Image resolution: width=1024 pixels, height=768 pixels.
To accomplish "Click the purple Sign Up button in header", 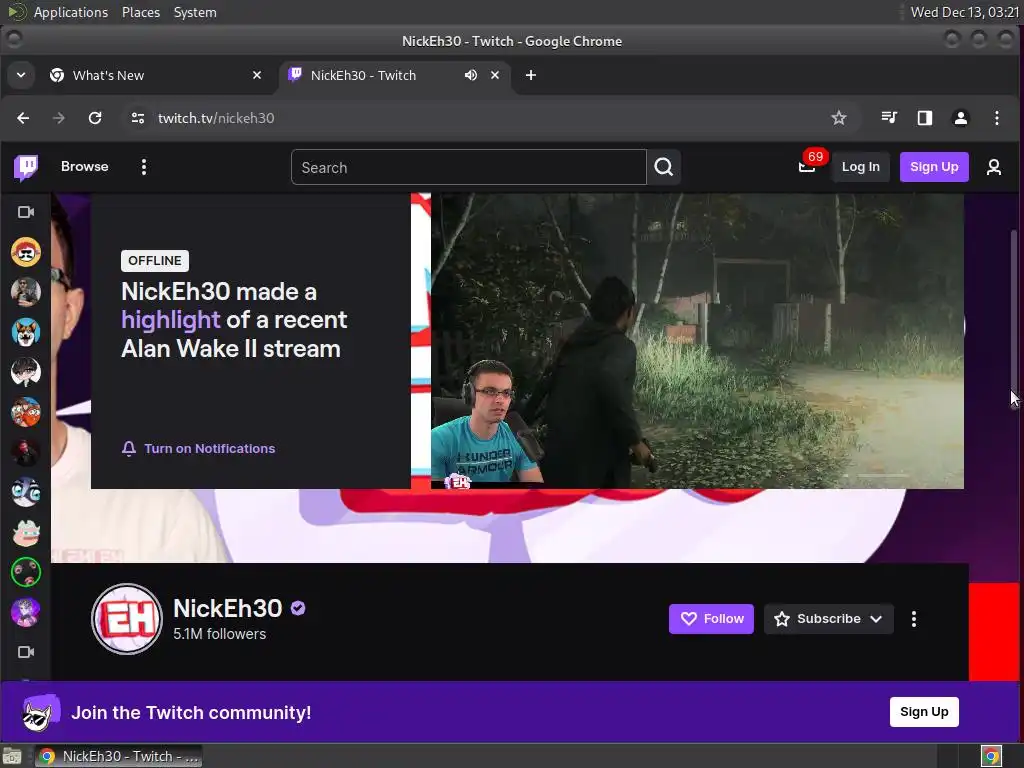I will [934, 167].
